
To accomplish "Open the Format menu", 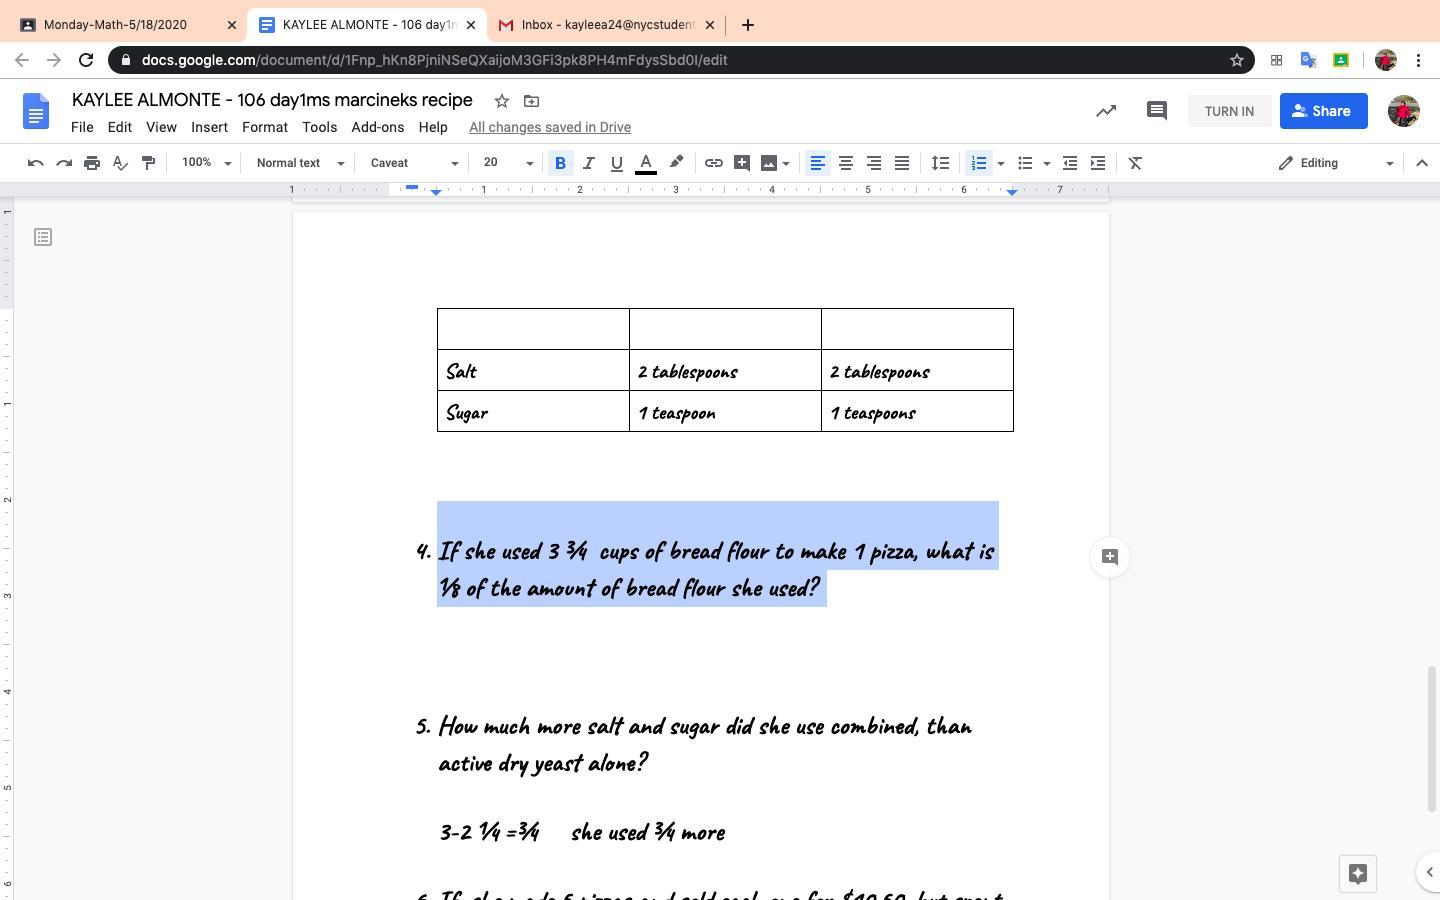I will (264, 127).
